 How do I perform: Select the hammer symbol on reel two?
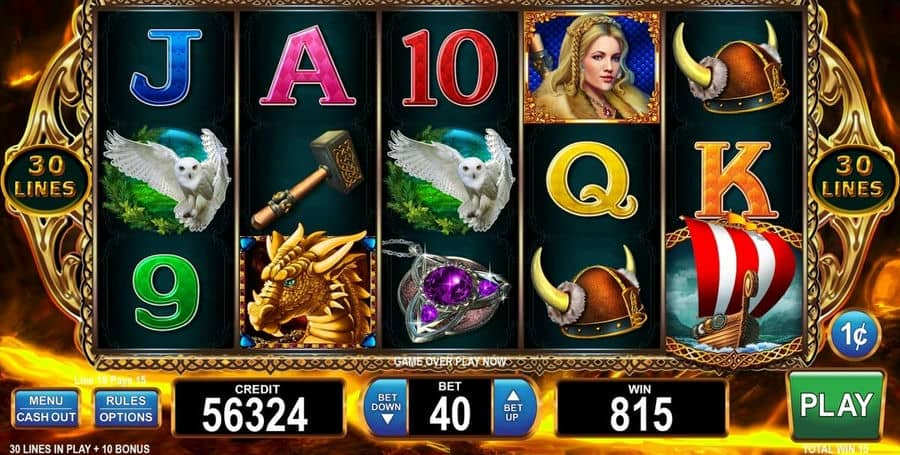(x=308, y=178)
